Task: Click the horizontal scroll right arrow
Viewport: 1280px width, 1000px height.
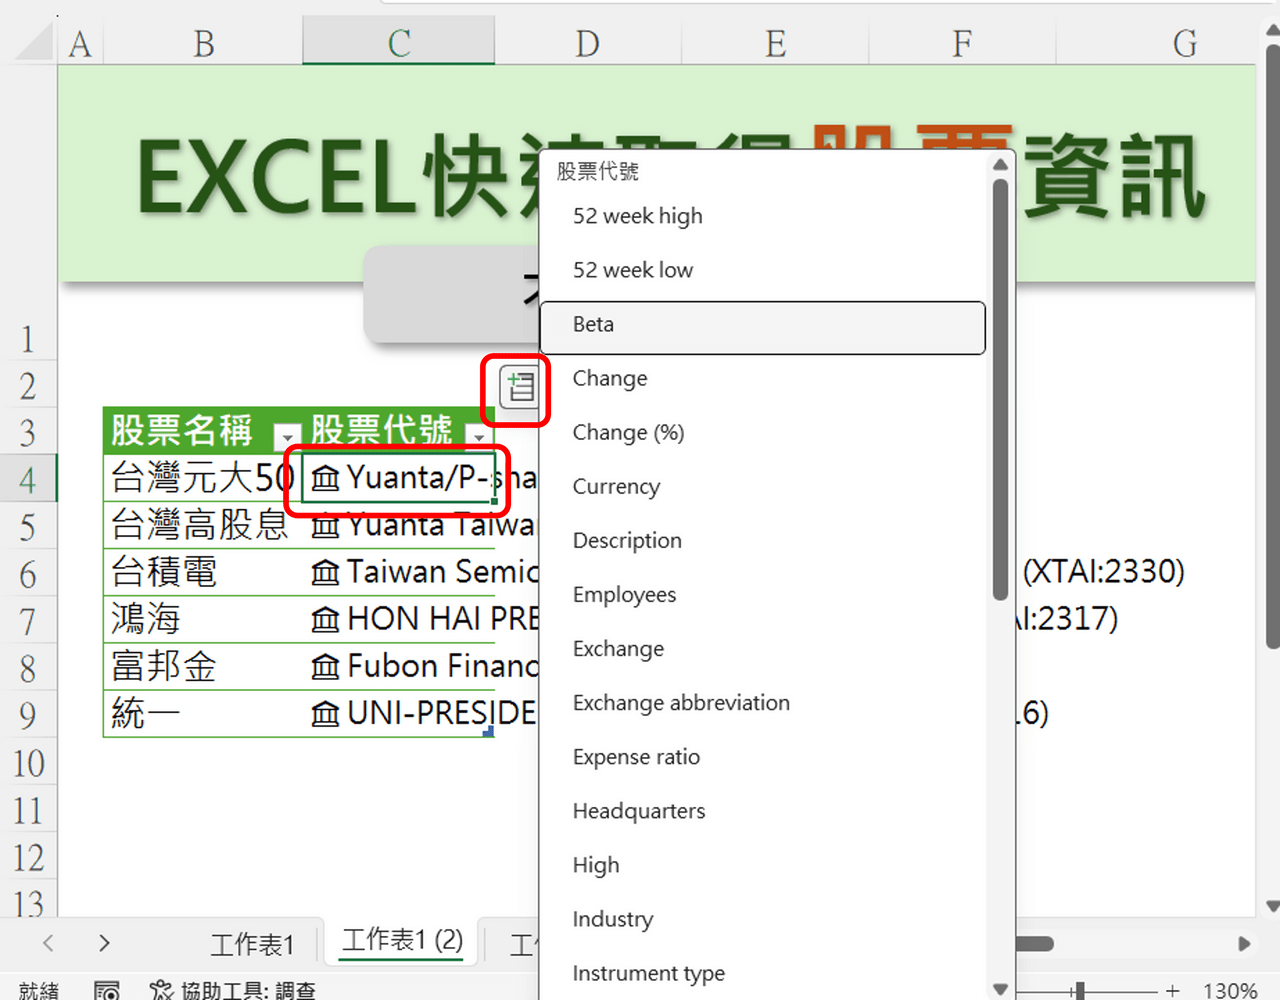Action: point(1244,943)
